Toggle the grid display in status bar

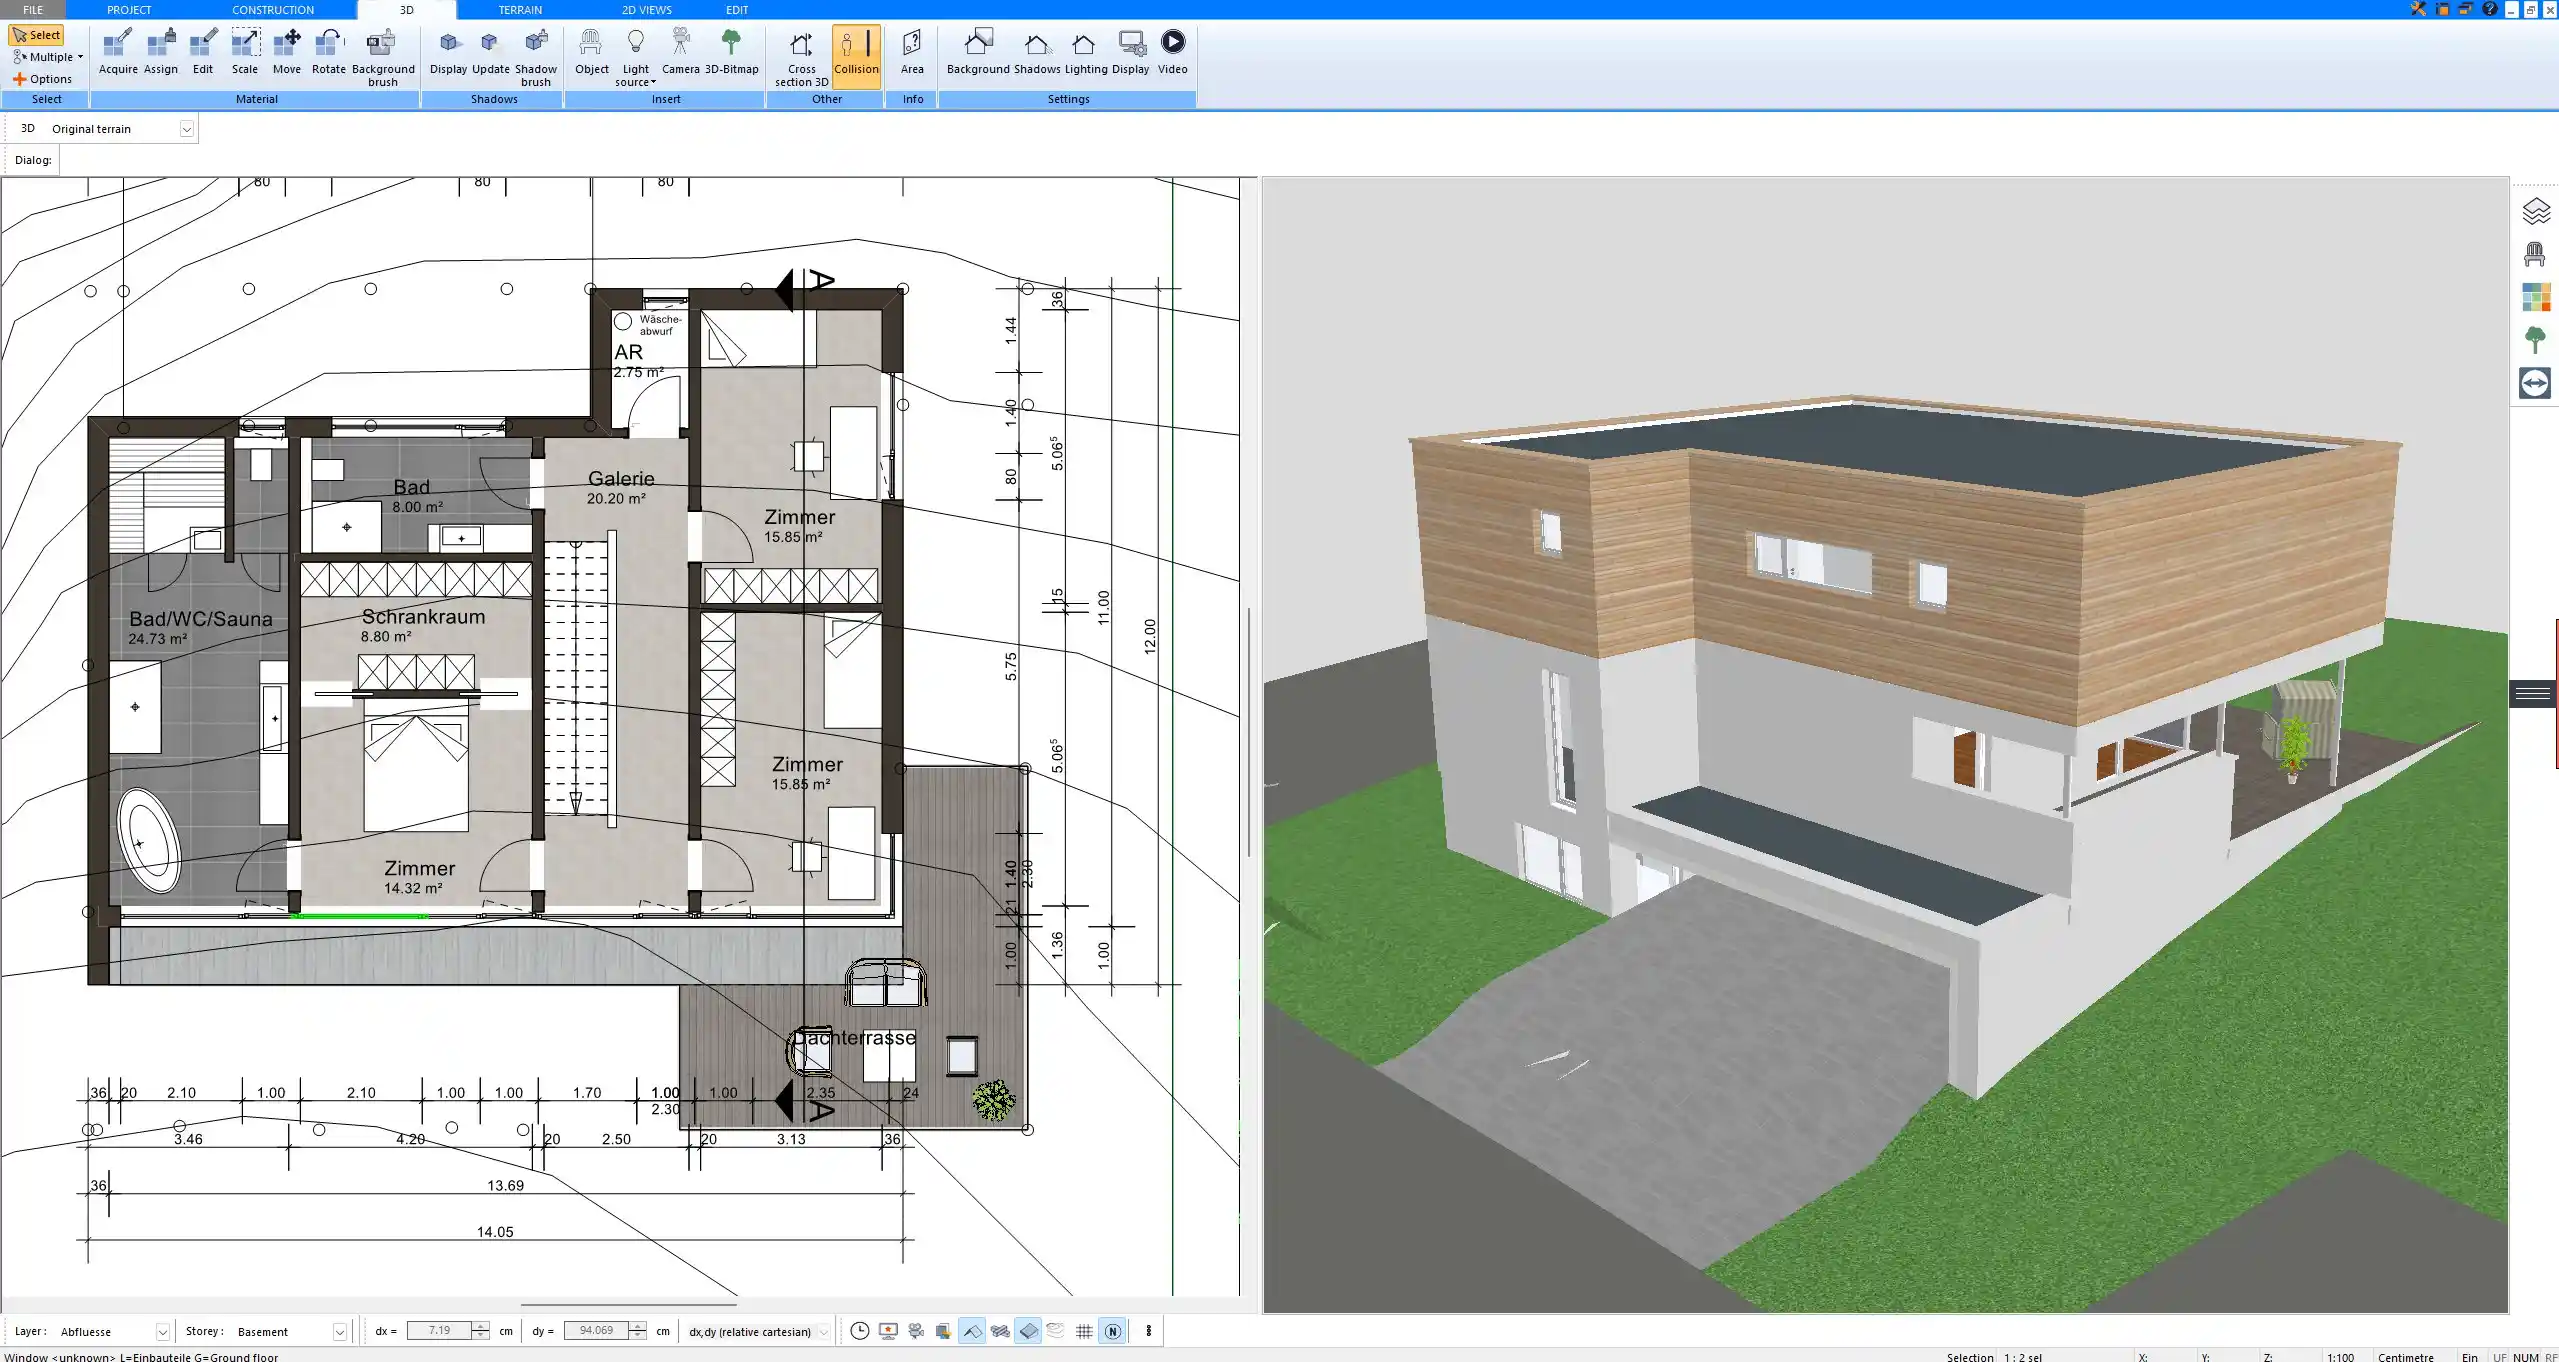[1084, 1331]
